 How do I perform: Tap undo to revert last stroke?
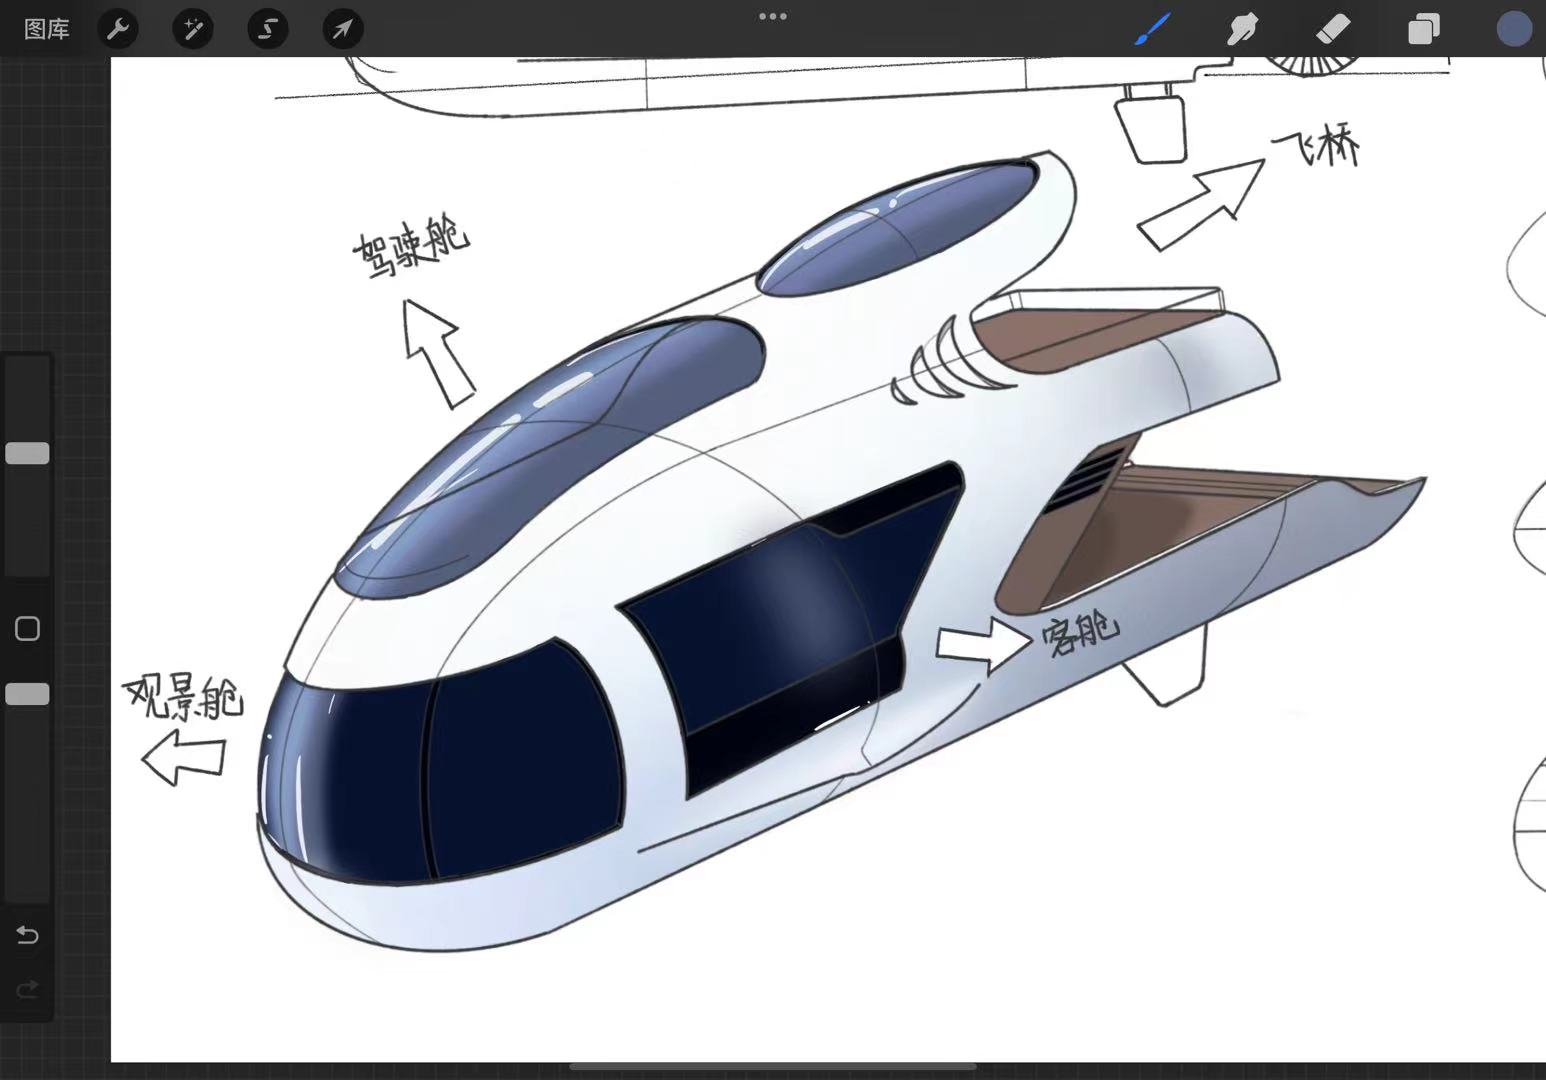(27, 935)
